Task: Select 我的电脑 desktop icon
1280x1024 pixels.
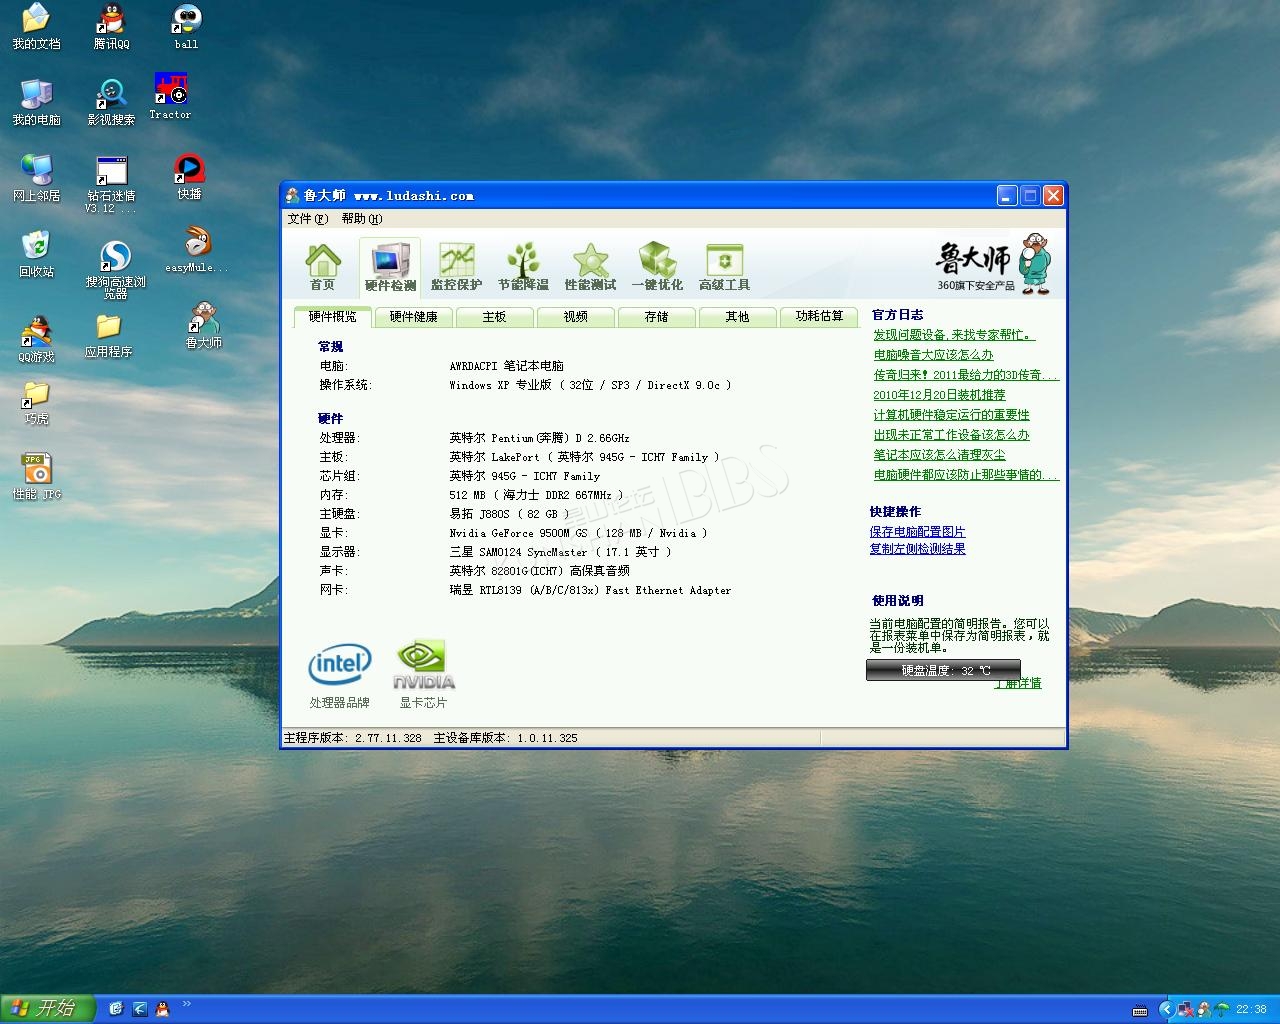Action: click(36, 102)
